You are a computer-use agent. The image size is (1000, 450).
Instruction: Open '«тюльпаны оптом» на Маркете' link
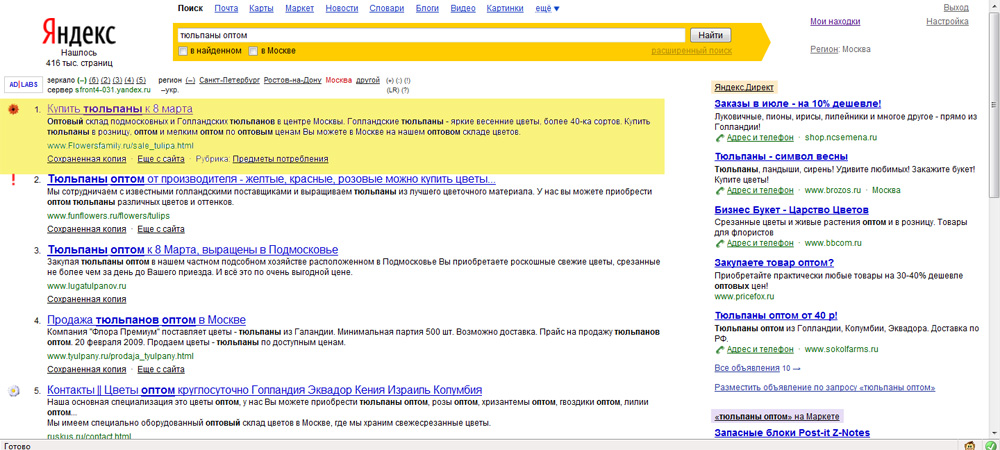[777, 416]
